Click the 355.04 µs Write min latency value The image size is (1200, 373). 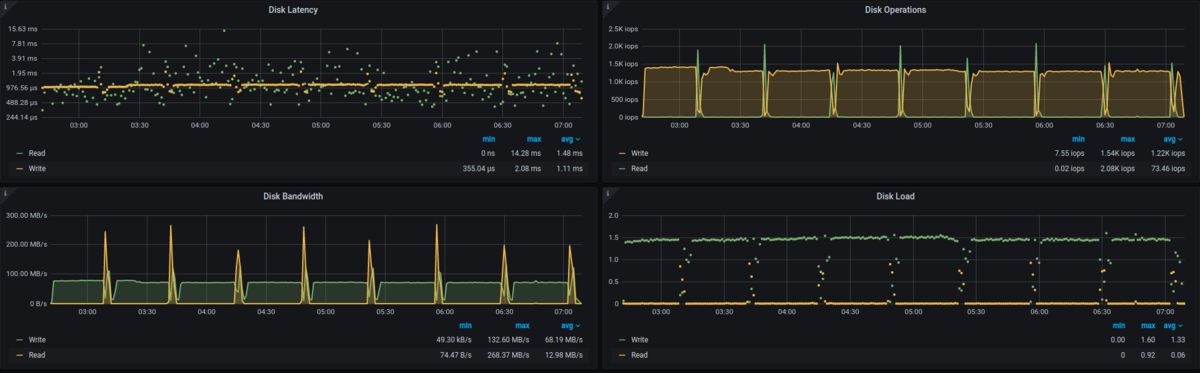(478, 168)
